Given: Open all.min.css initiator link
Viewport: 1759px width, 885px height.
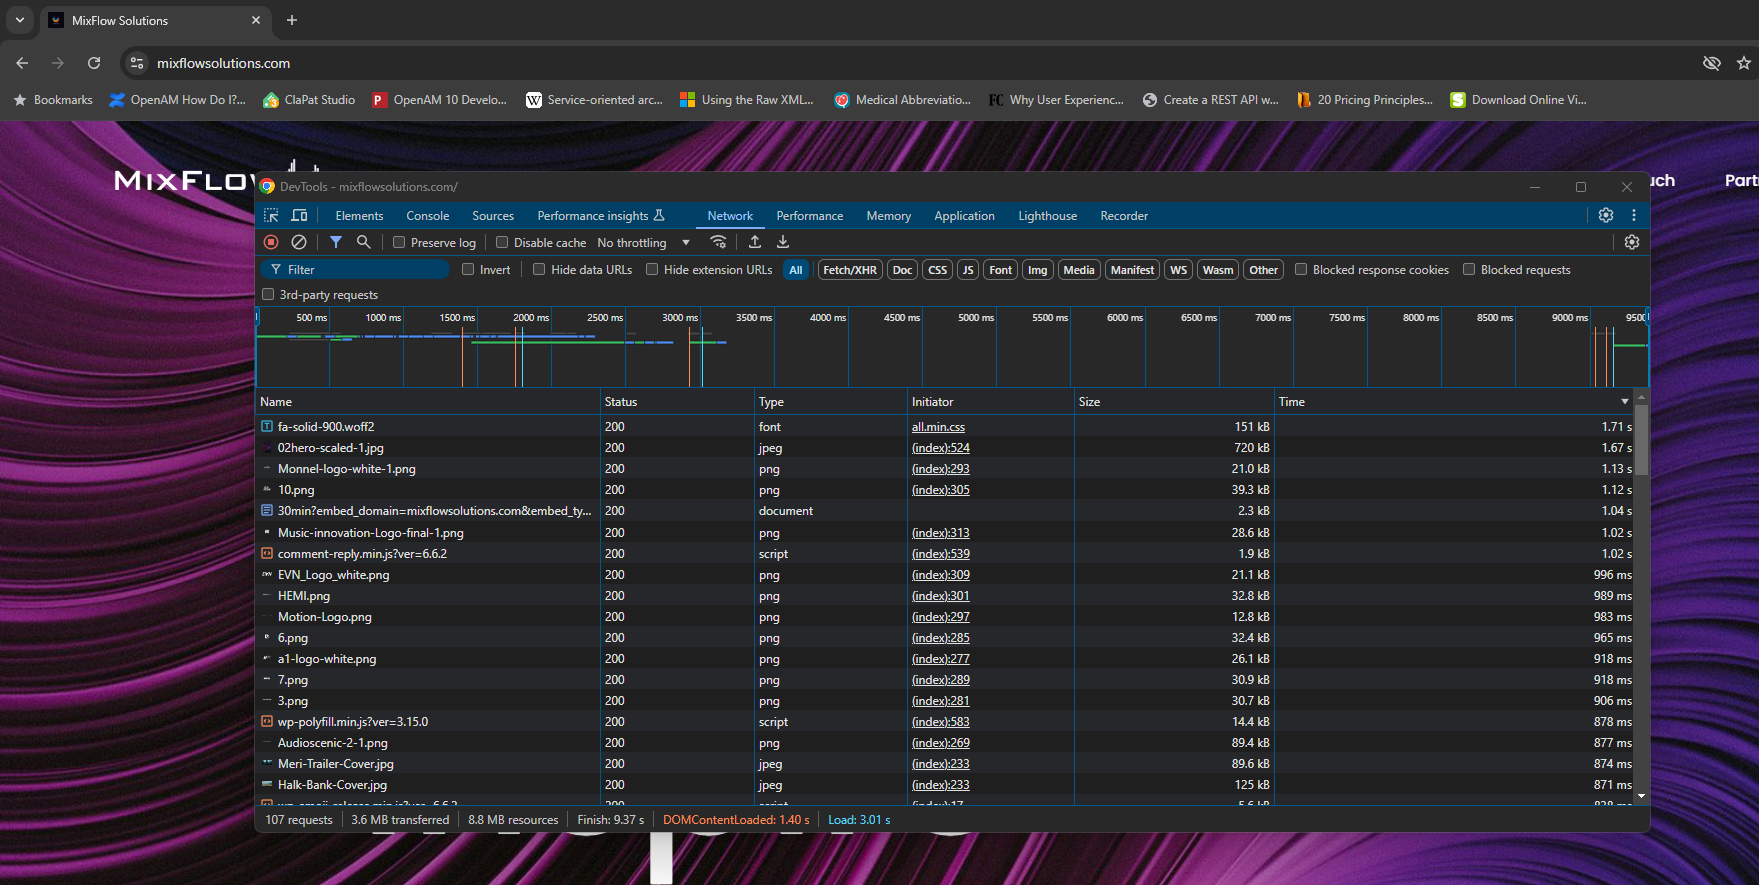Looking at the screenshot, I should 938,427.
